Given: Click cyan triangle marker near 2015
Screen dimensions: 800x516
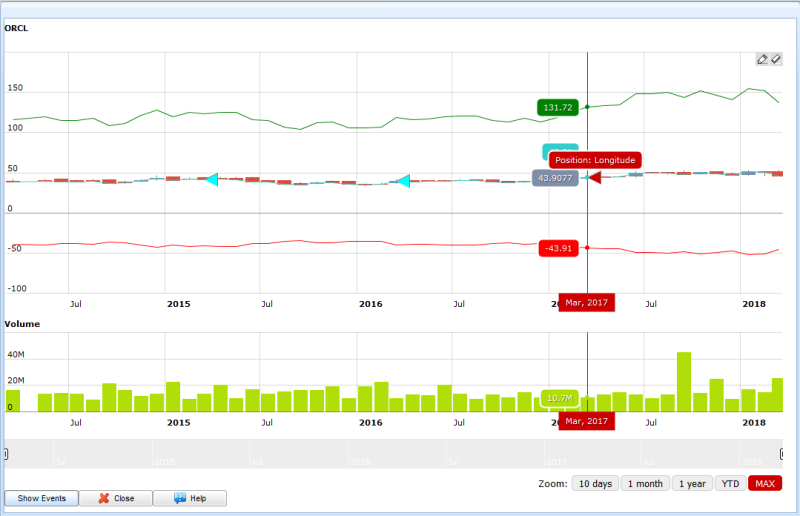Looking at the screenshot, I should coord(211,179).
